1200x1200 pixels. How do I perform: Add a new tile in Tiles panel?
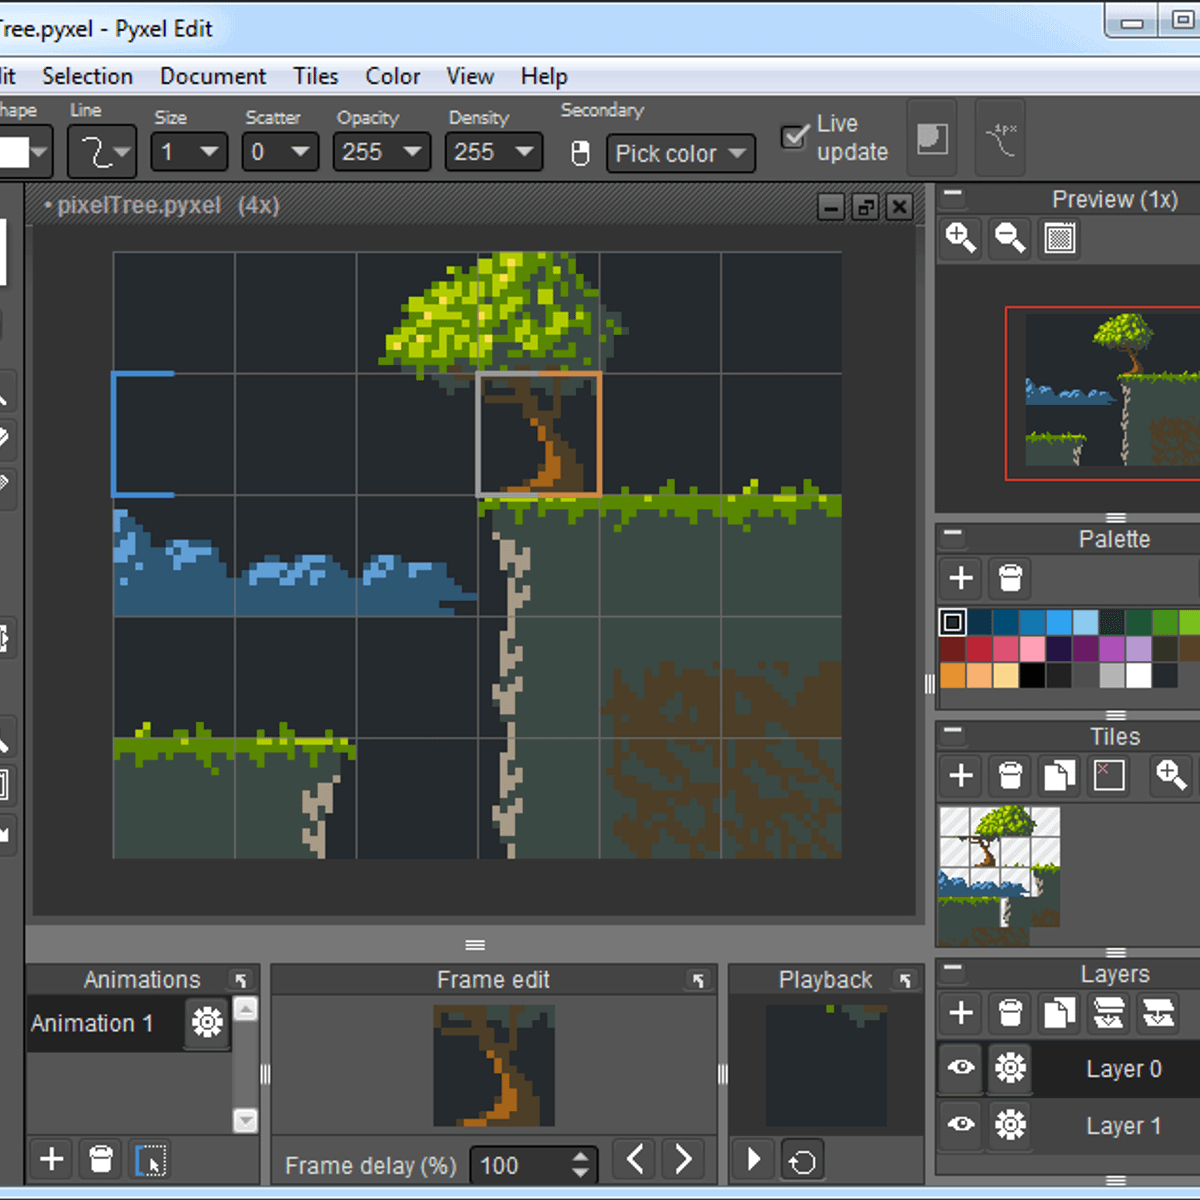click(961, 775)
